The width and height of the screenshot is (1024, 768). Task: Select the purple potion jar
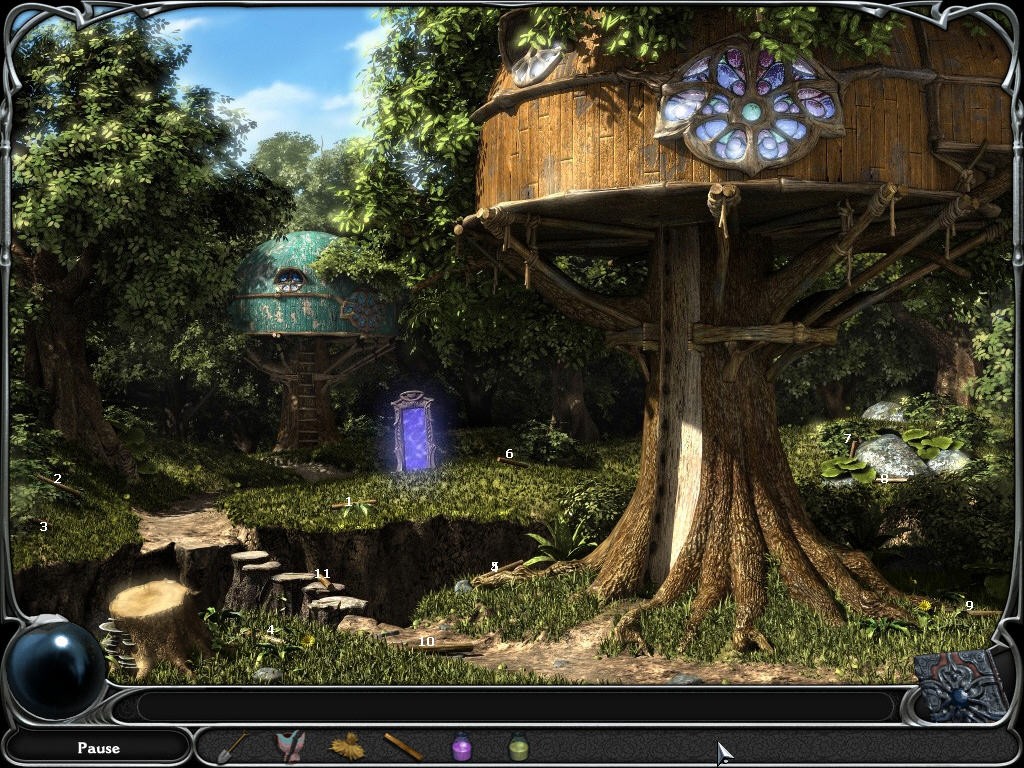[x=461, y=747]
